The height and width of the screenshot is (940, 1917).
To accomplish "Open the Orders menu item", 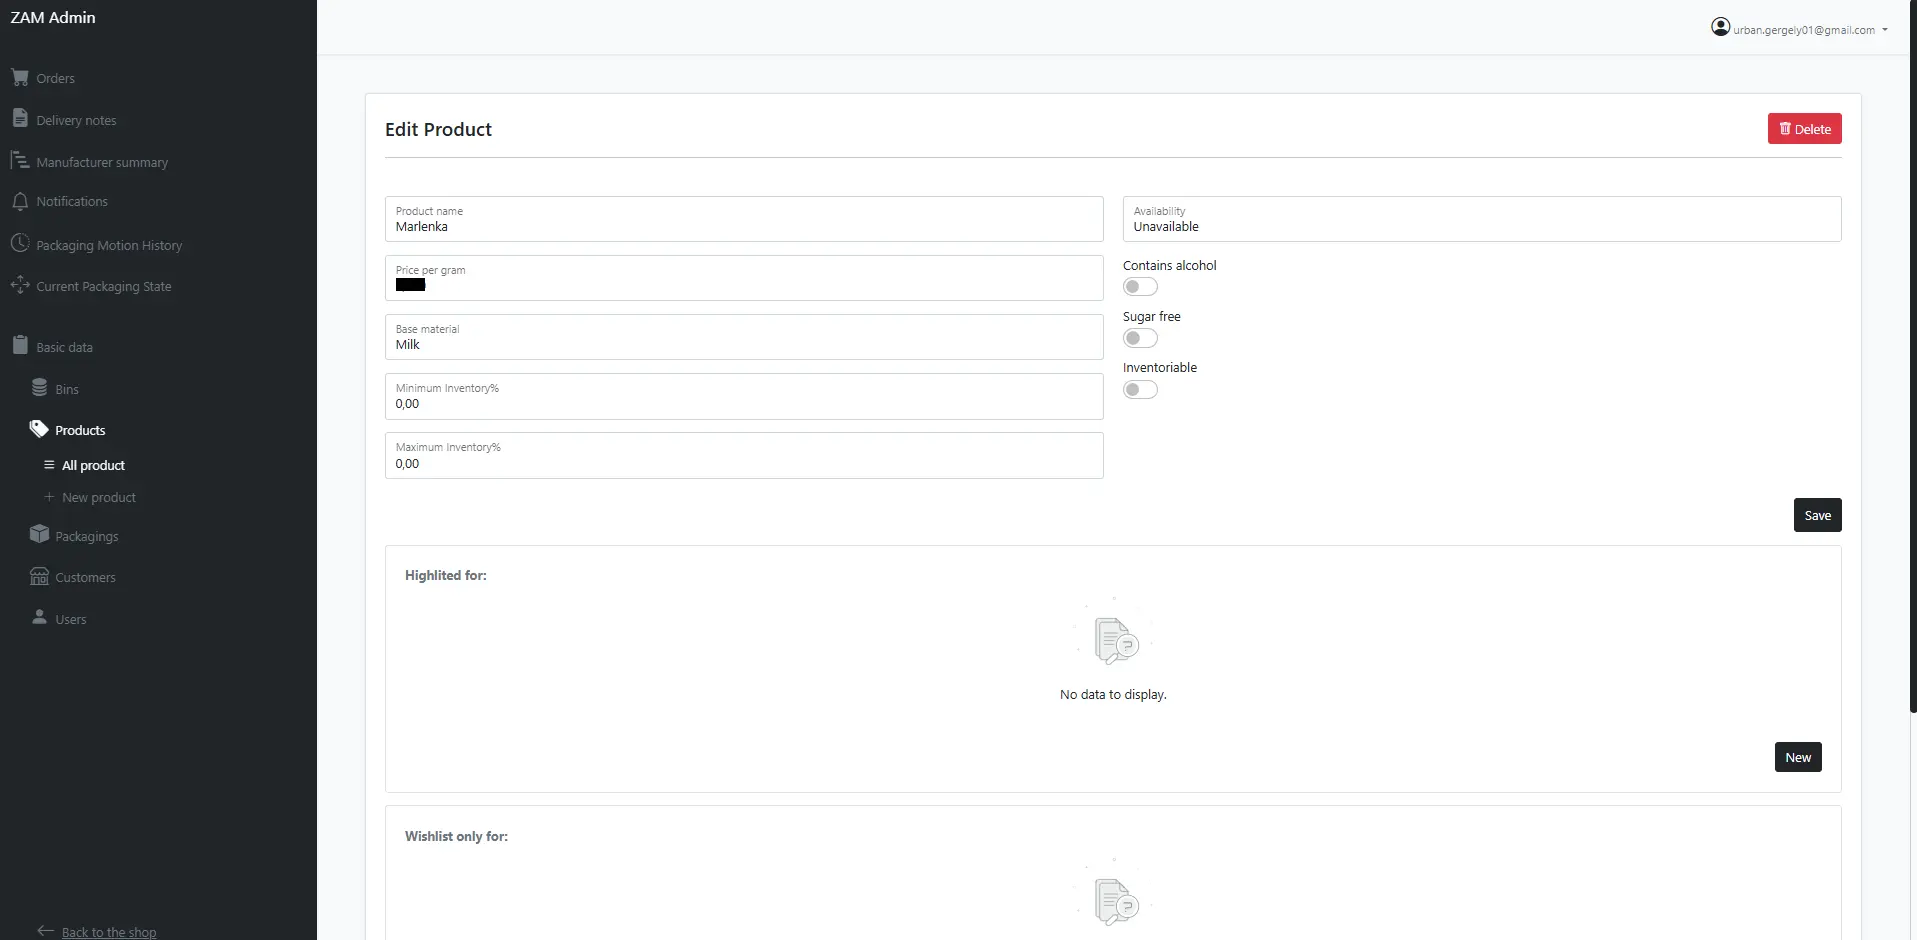I will [56, 78].
